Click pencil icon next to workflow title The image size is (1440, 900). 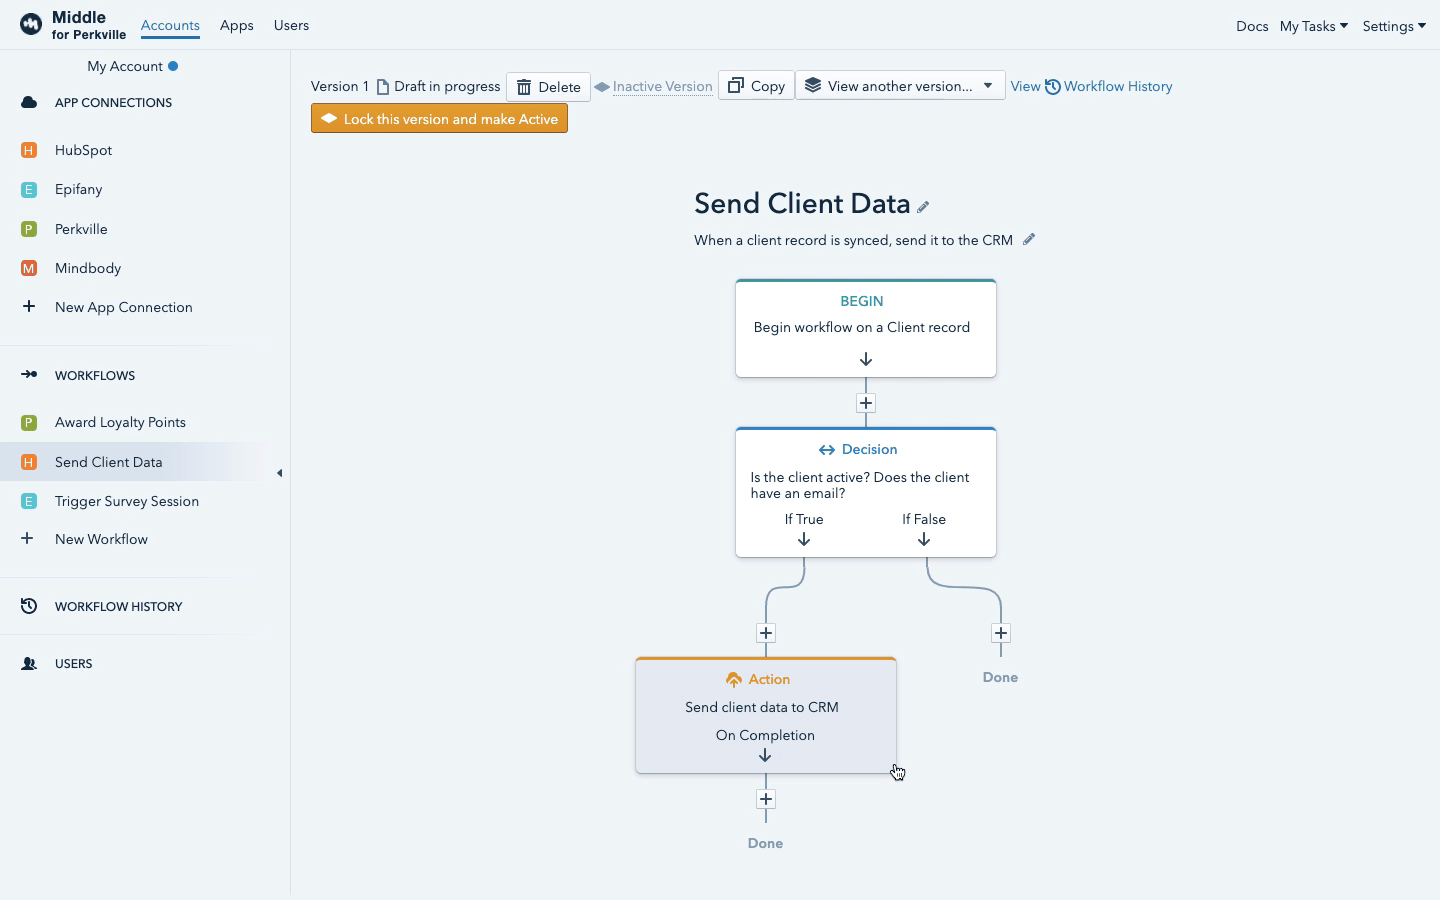pos(923,207)
